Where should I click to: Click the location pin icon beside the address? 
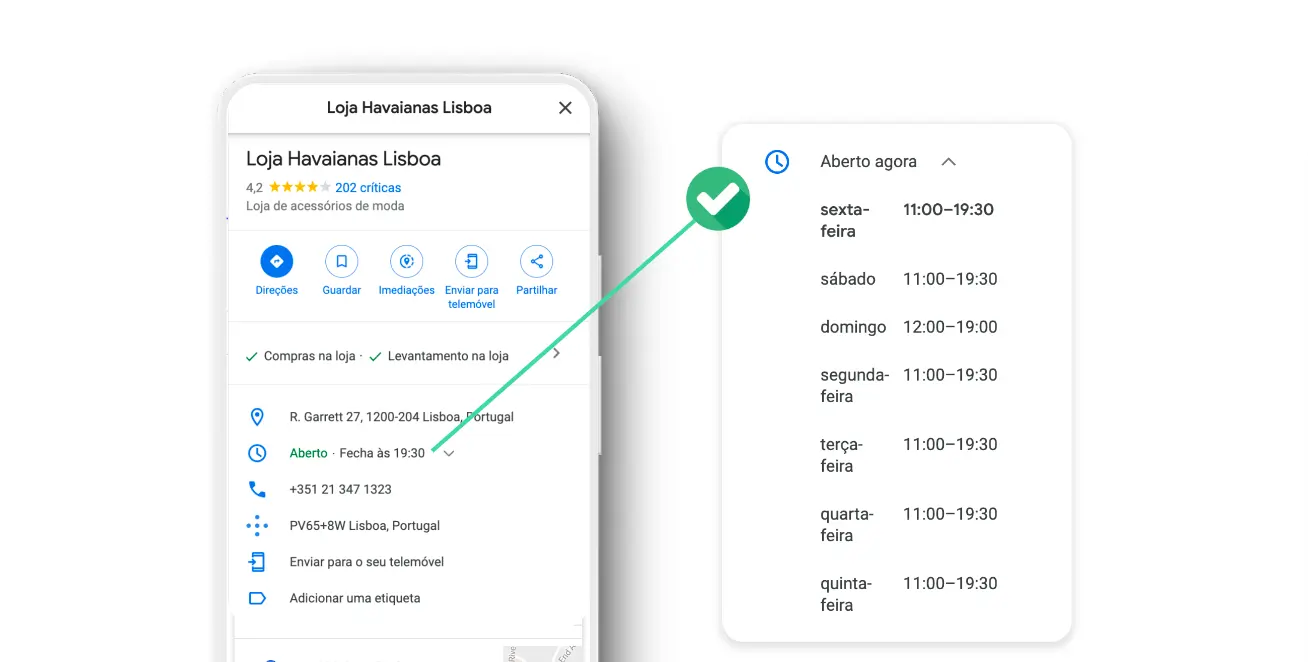257,417
